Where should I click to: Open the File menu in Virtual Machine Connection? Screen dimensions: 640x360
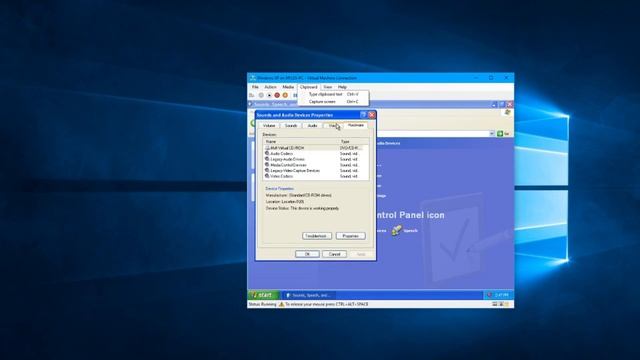(x=255, y=87)
